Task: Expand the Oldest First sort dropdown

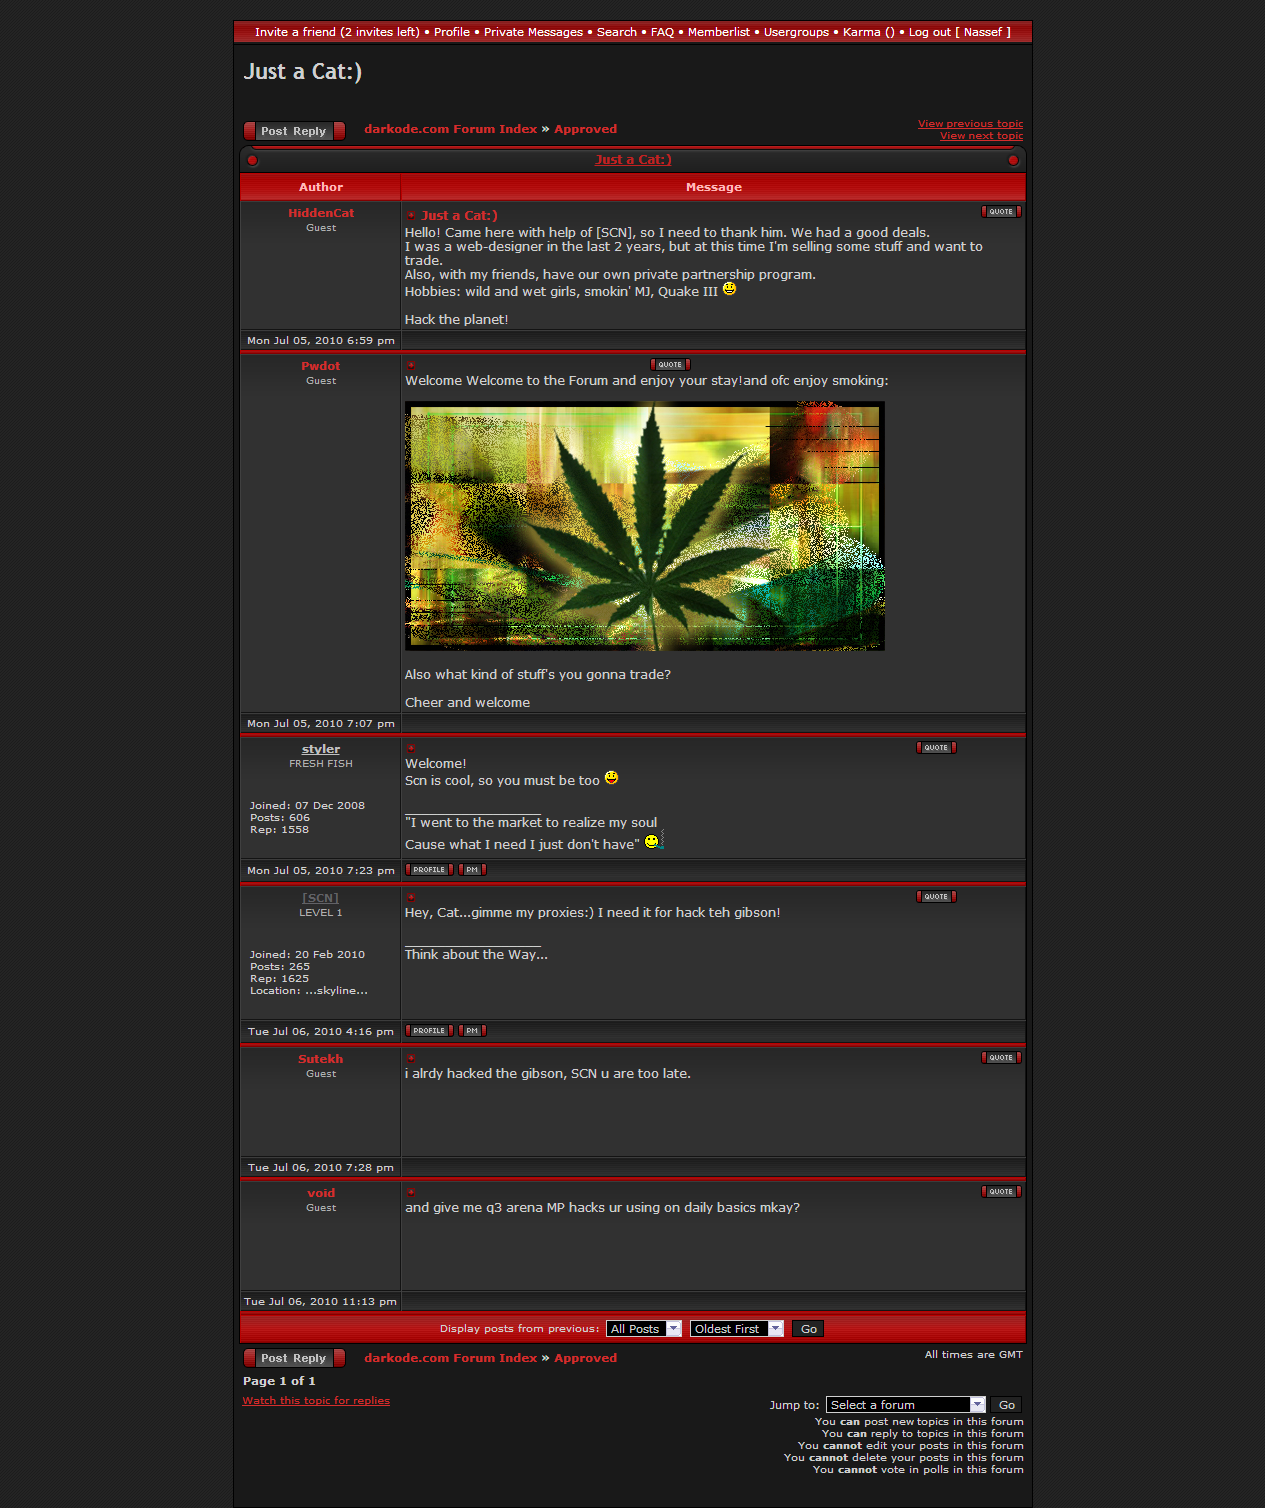Action: [736, 1329]
